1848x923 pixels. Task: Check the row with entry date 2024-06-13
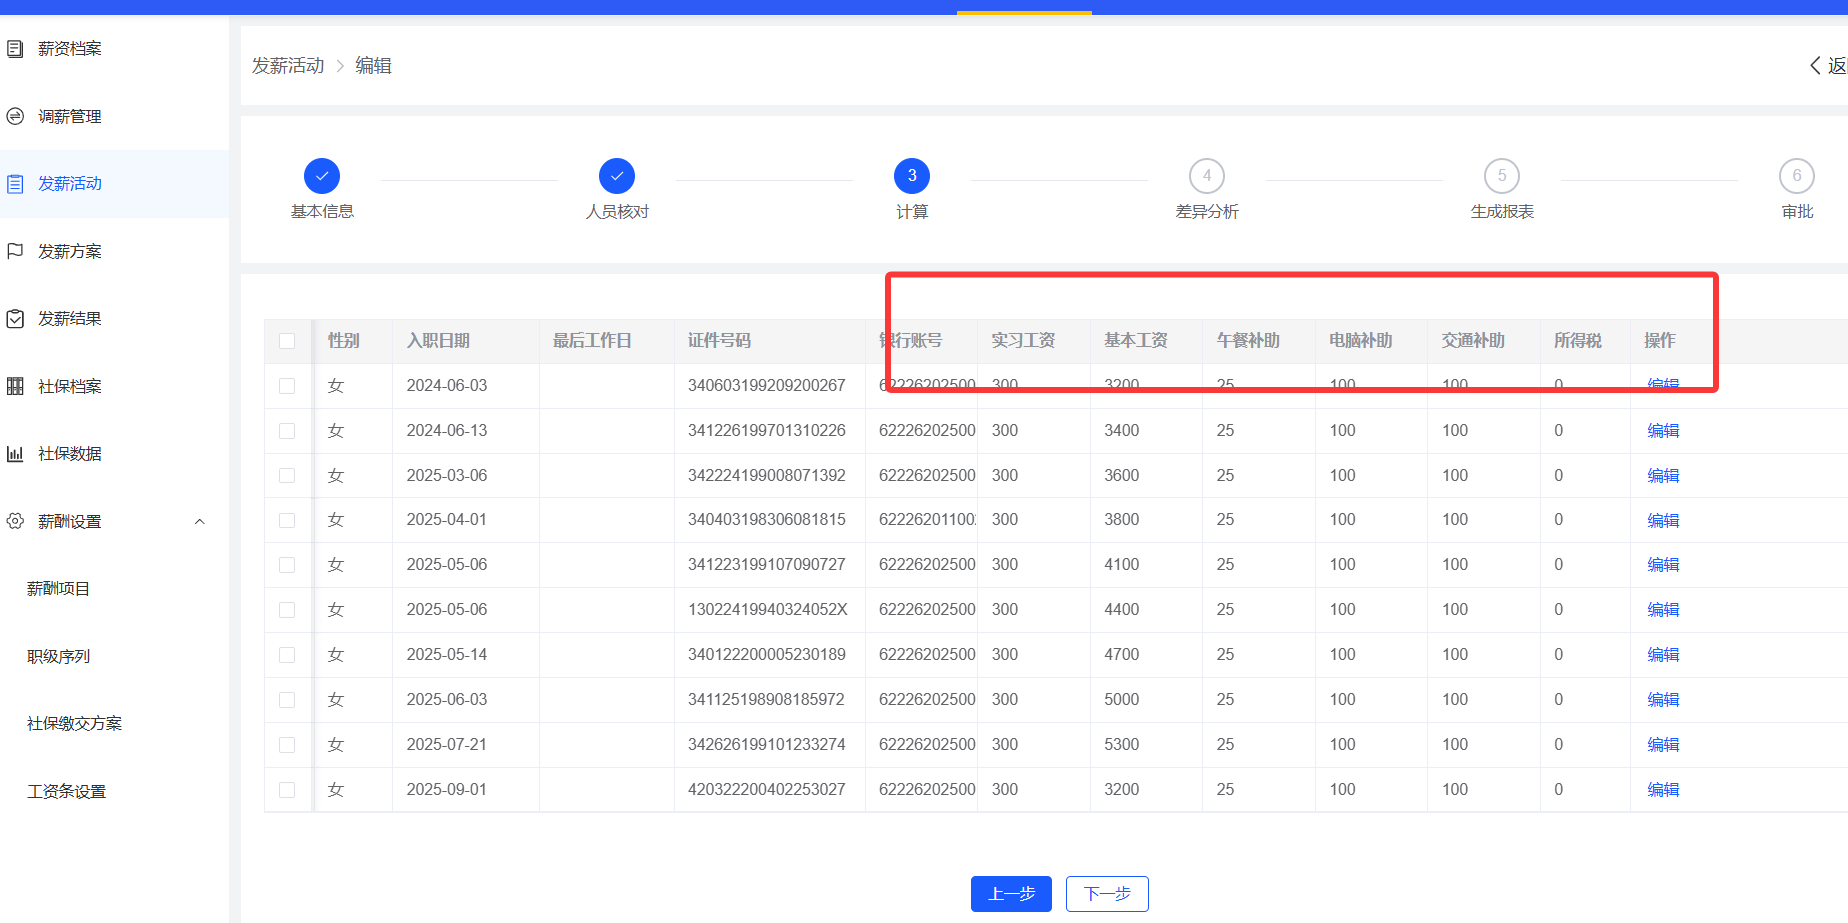287,431
